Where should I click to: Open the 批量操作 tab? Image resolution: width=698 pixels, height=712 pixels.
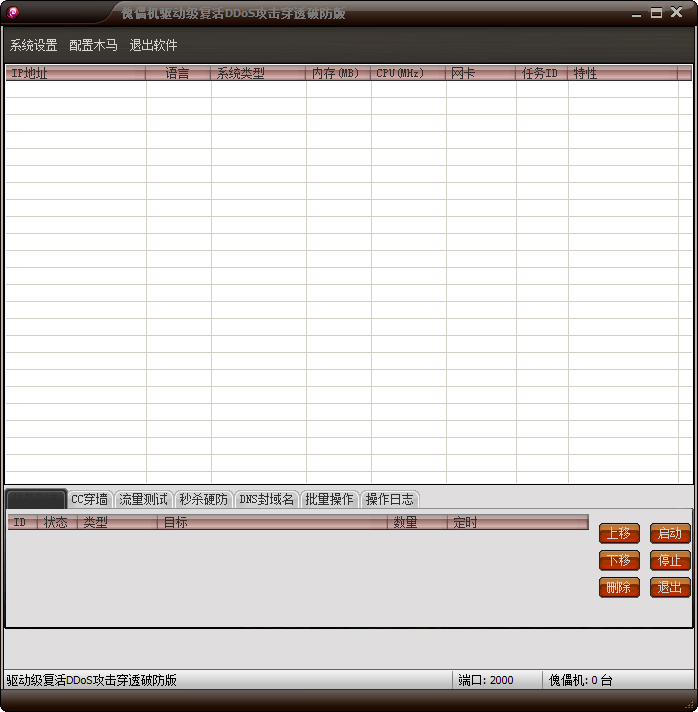pos(329,499)
